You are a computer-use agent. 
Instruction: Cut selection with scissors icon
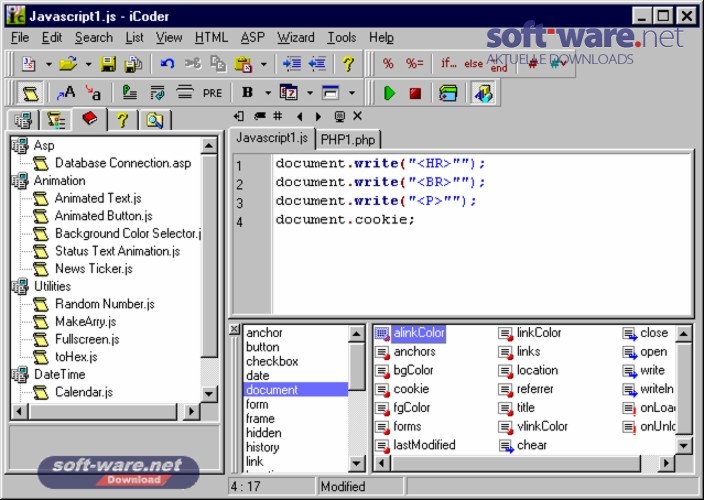193,64
